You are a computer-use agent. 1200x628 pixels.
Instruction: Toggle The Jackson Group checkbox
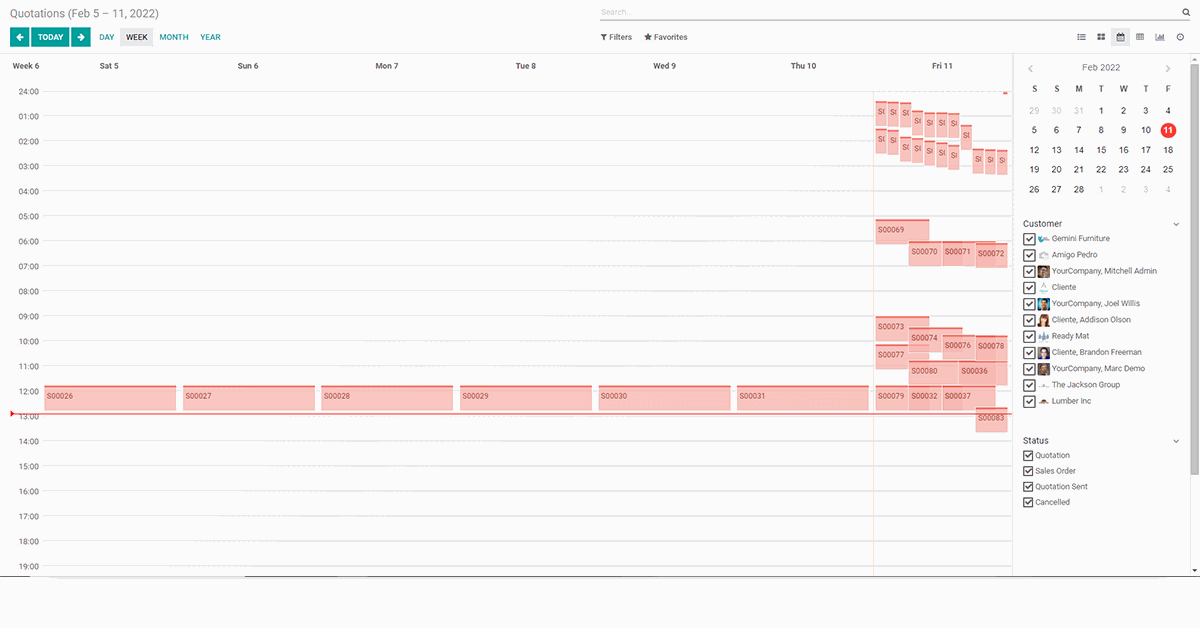(x=1029, y=385)
